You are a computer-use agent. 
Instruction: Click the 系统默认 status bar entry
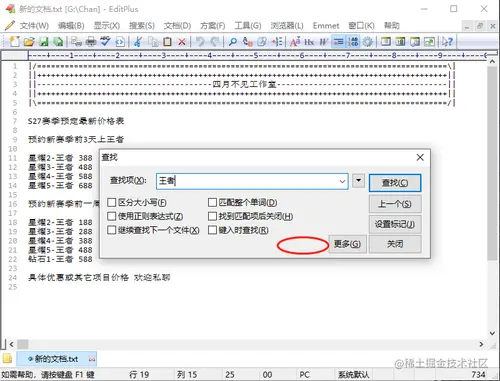point(354,375)
